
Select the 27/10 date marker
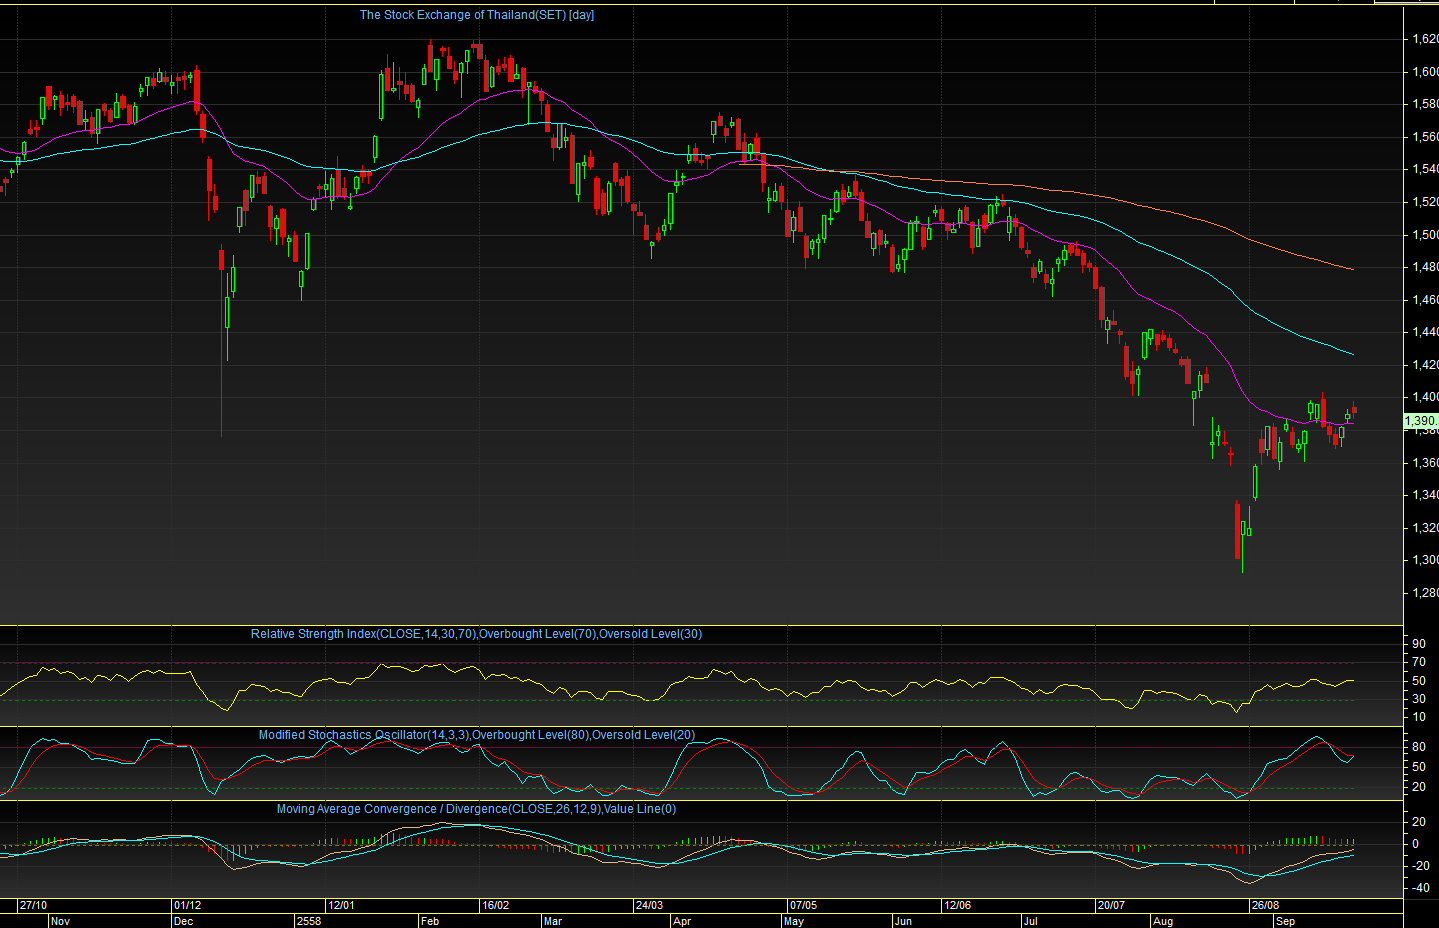(x=34, y=905)
